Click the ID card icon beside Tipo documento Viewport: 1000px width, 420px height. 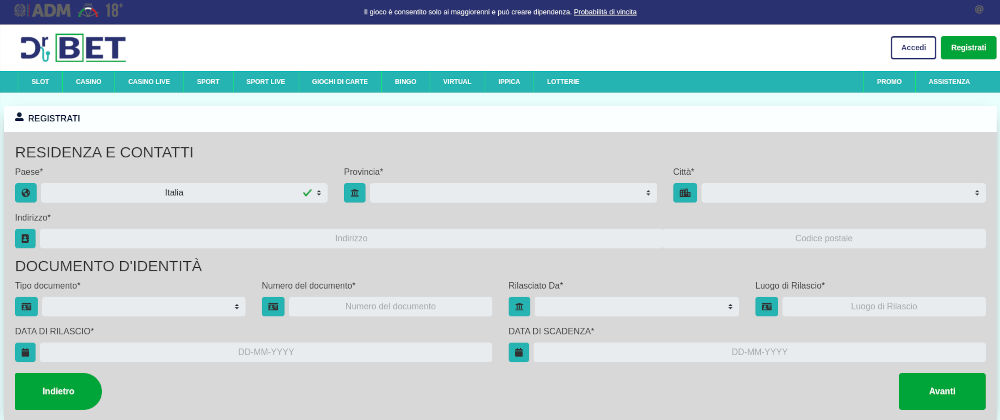[x=26, y=307]
